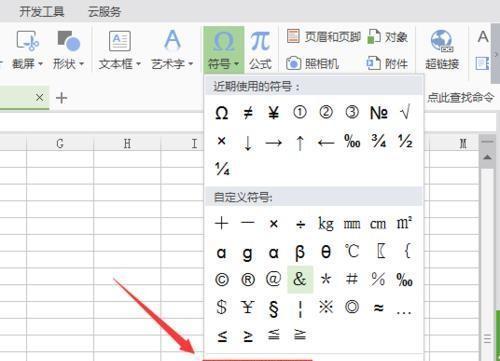Click the 截屏 screenshot icon
Screen dimensions: 500x361
coord(27,41)
